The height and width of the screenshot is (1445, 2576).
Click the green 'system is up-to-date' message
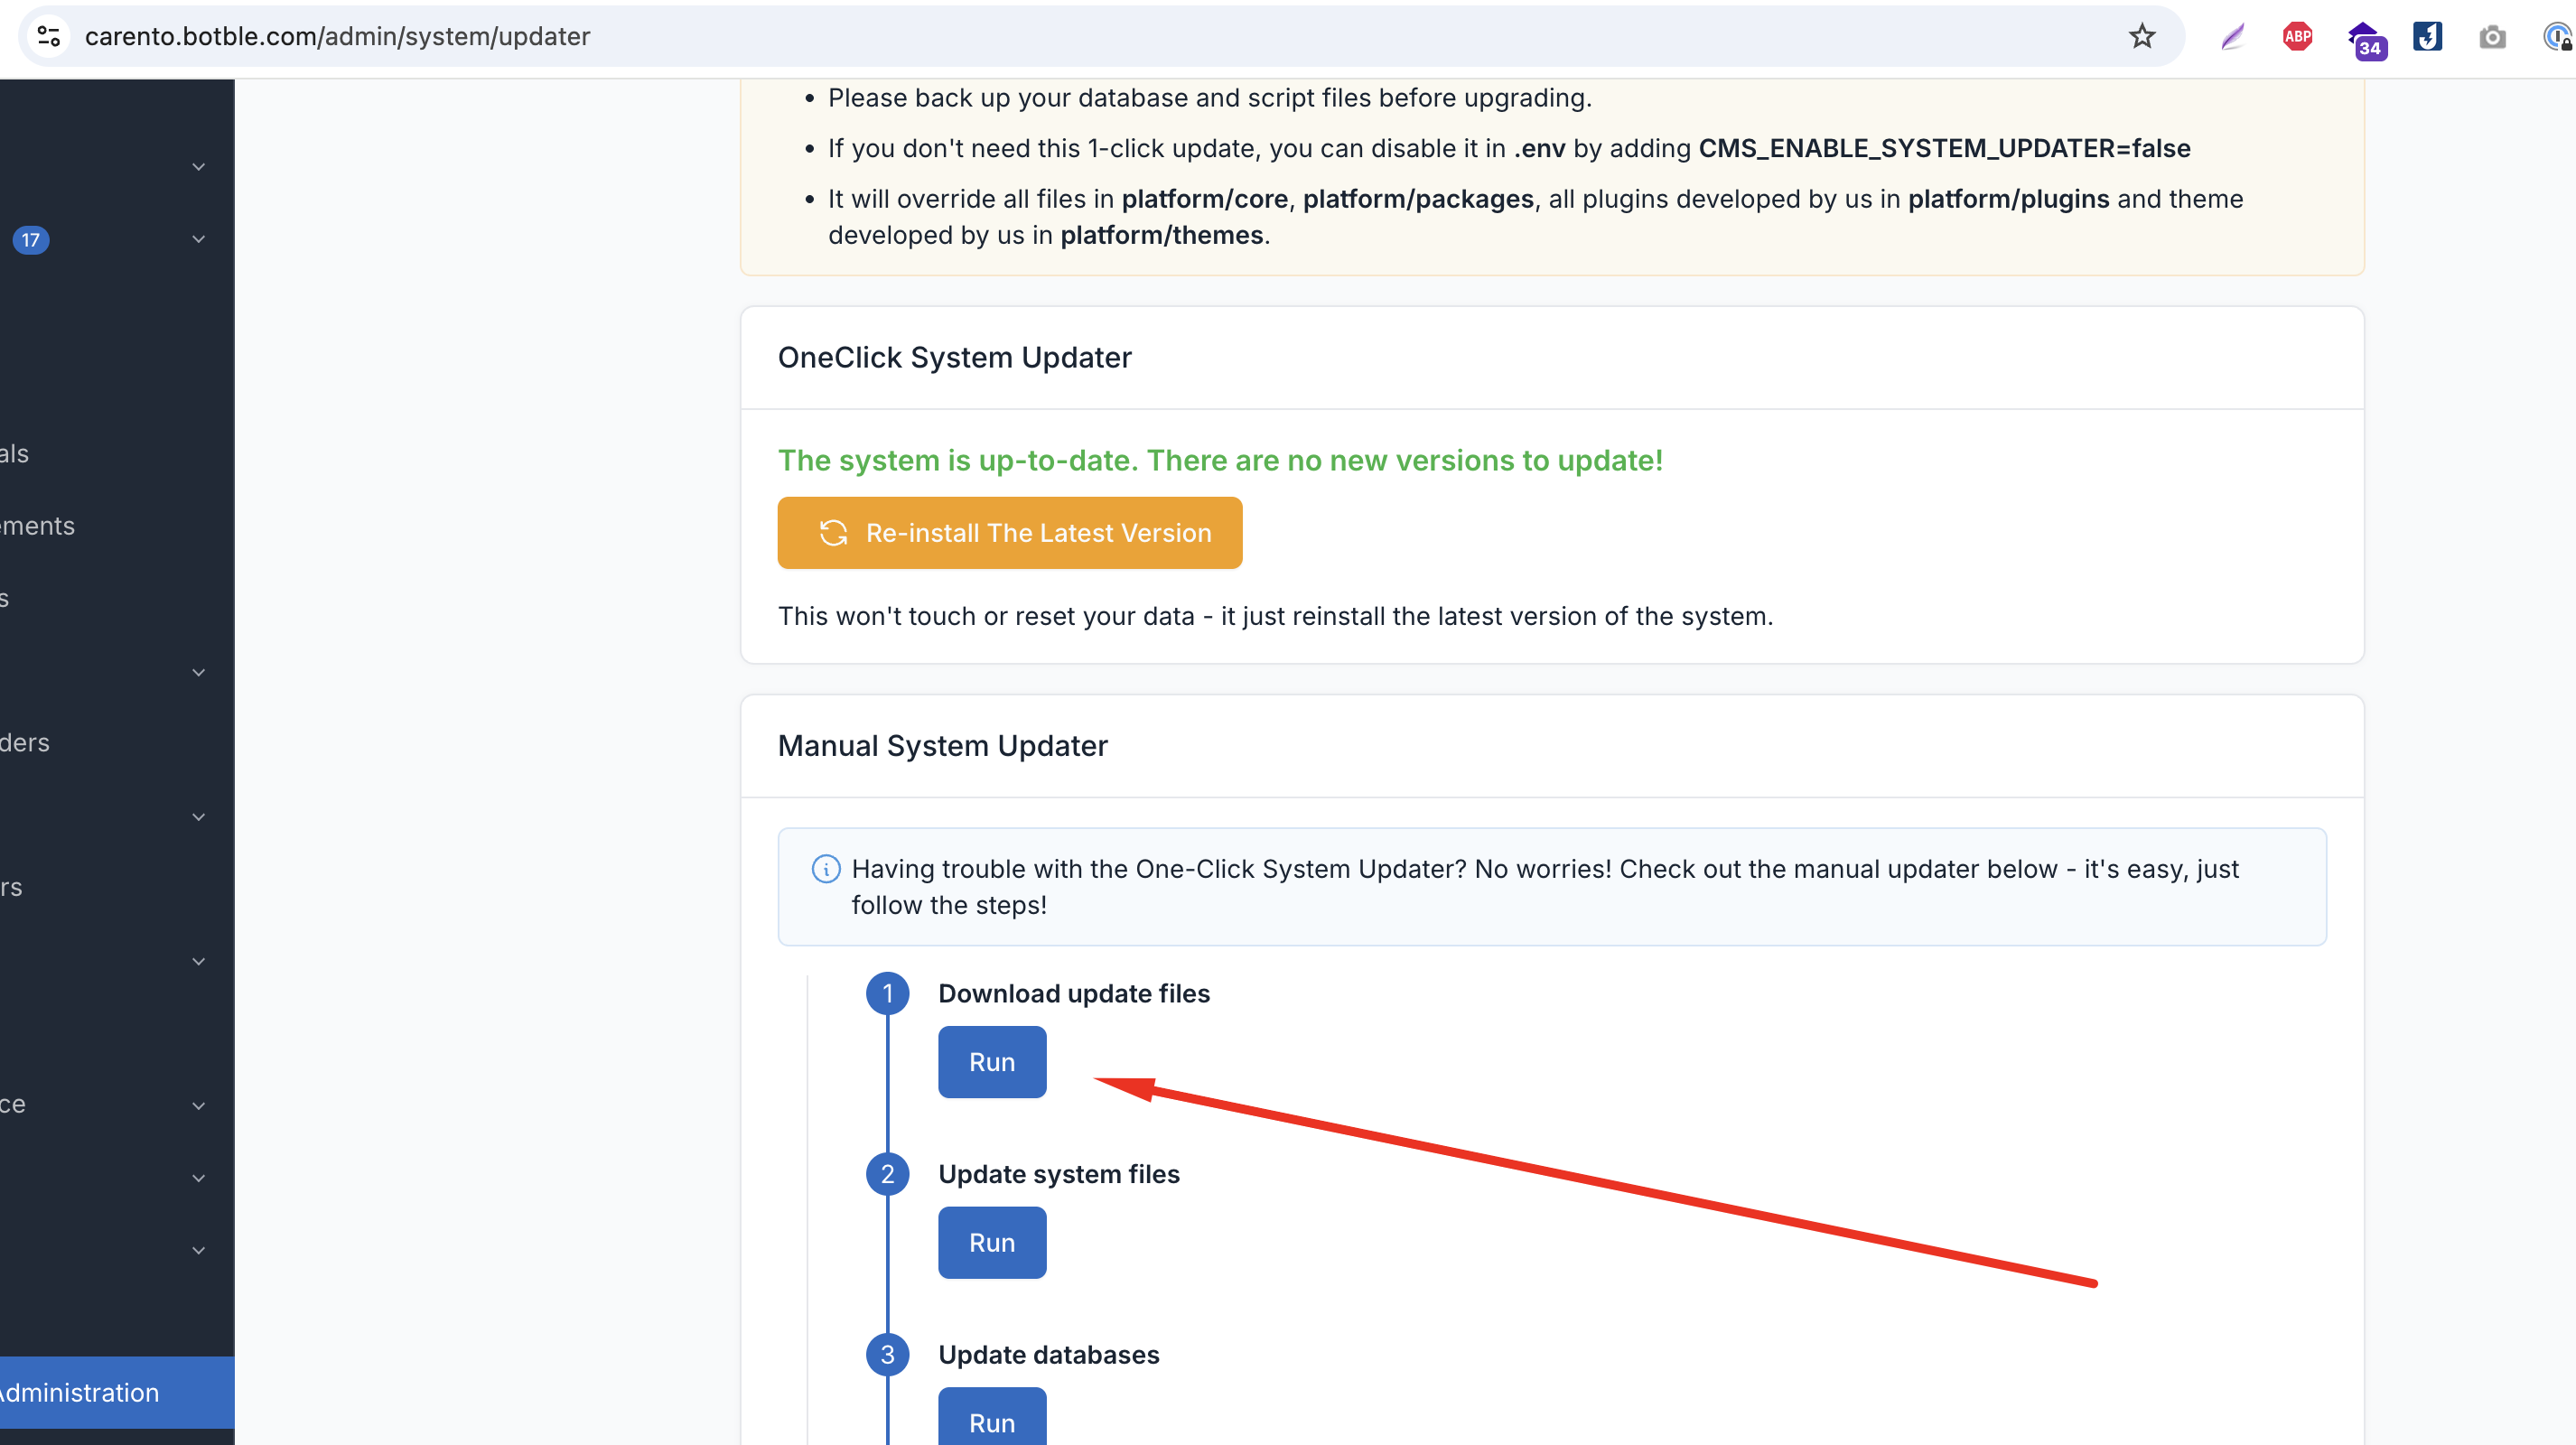(1220, 461)
